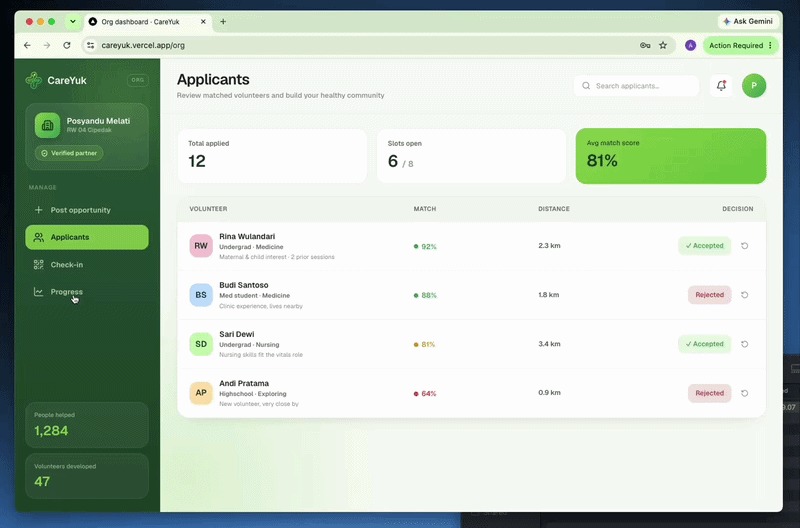Undo the decision for Budi Santoso

tap(744, 295)
